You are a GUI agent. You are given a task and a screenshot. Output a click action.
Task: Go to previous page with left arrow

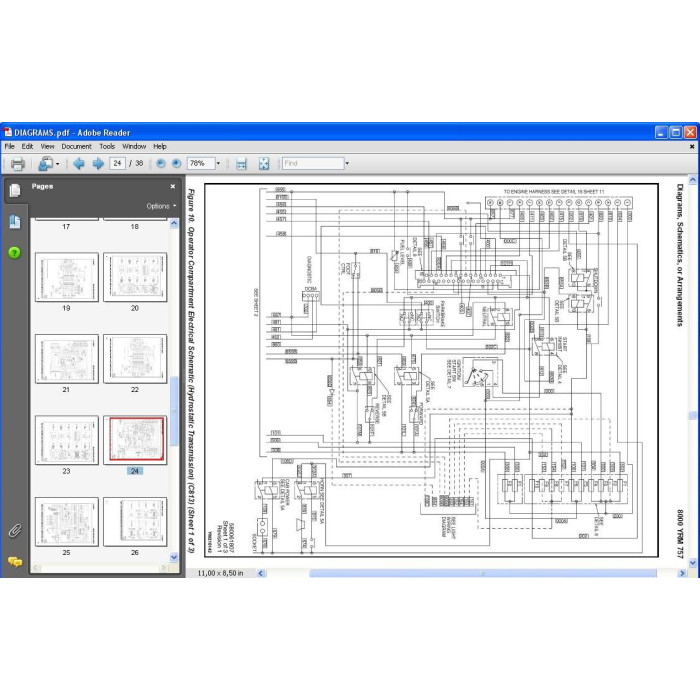[x=79, y=164]
